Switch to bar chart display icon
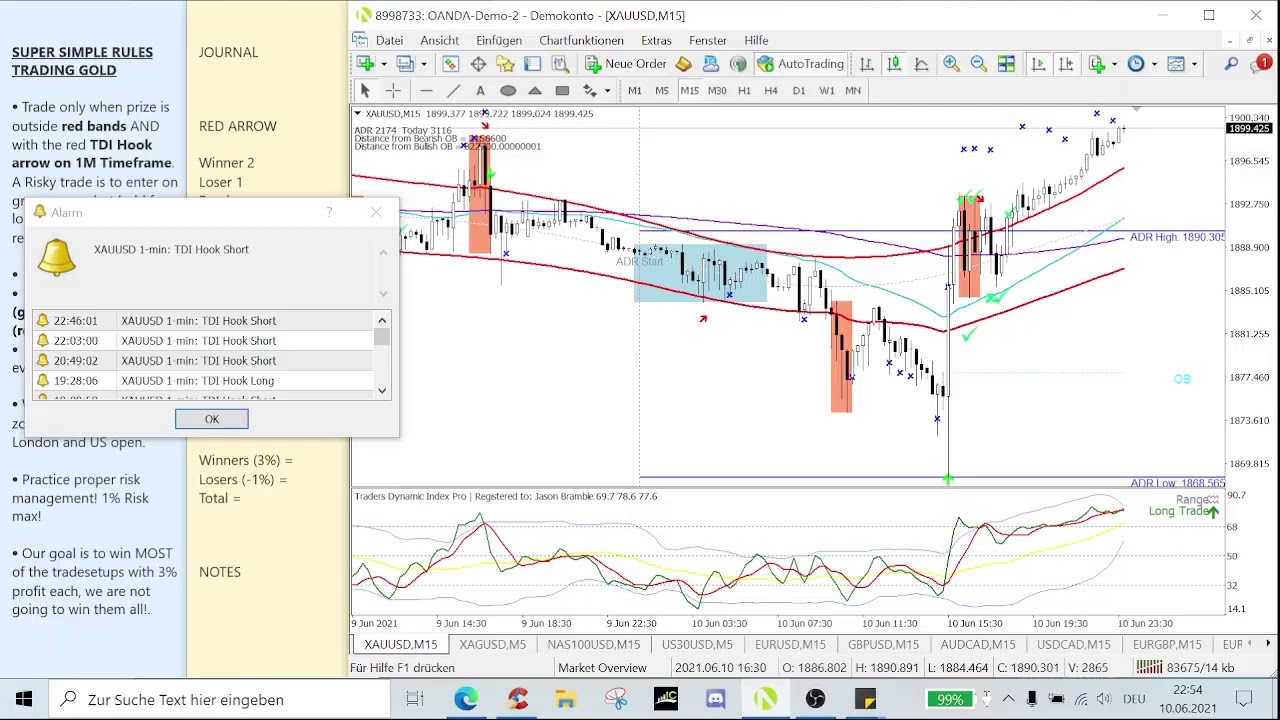1280x720 pixels. (x=867, y=64)
